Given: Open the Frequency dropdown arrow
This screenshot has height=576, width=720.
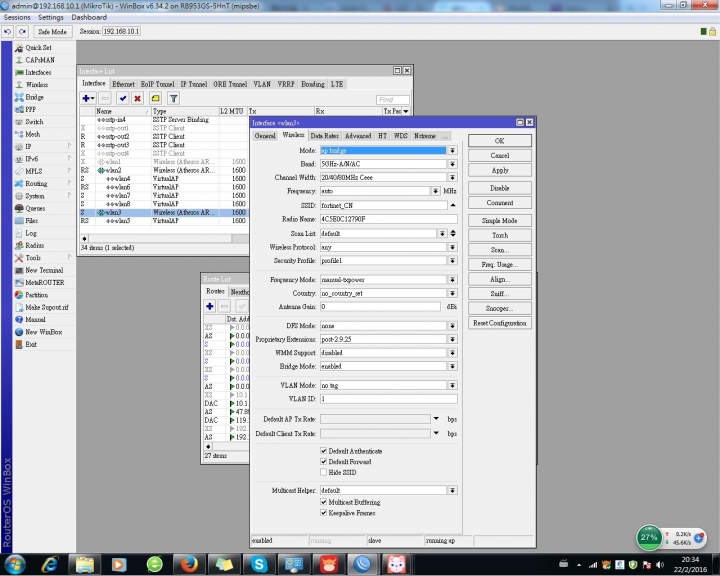Looking at the screenshot, I should [435, 191].
